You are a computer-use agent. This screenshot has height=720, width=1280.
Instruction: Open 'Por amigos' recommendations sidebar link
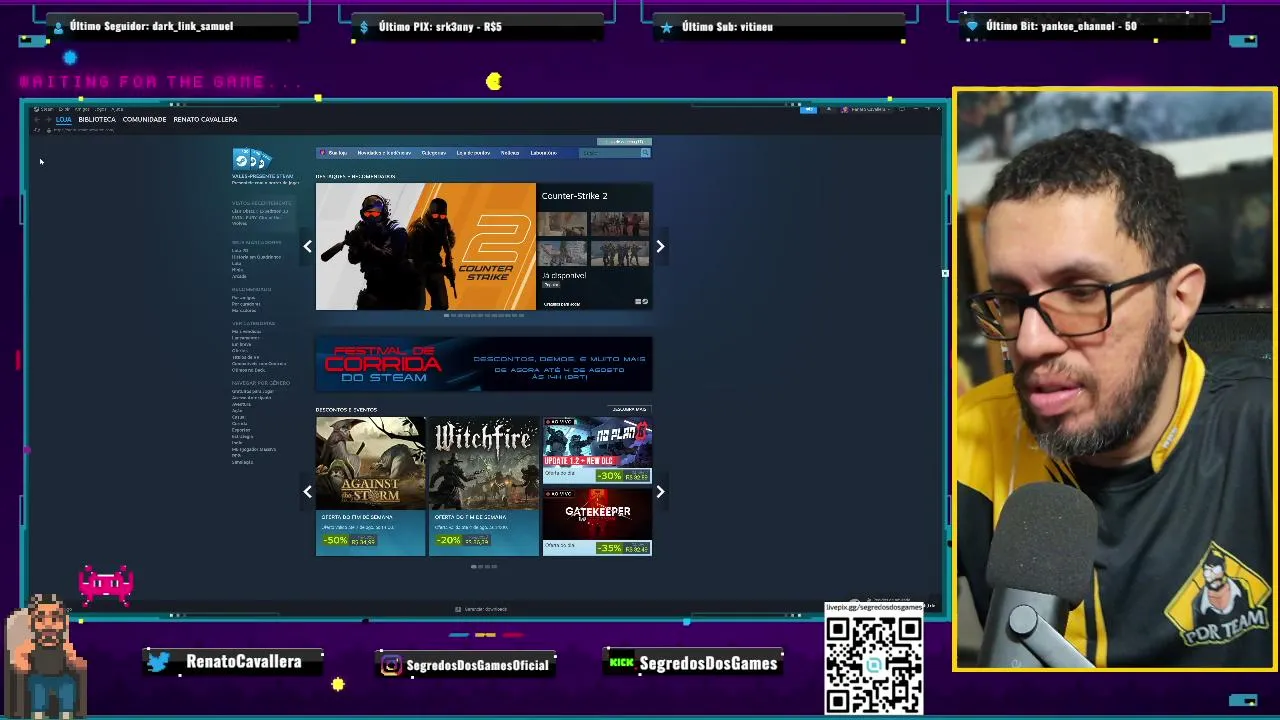[244, 298]
